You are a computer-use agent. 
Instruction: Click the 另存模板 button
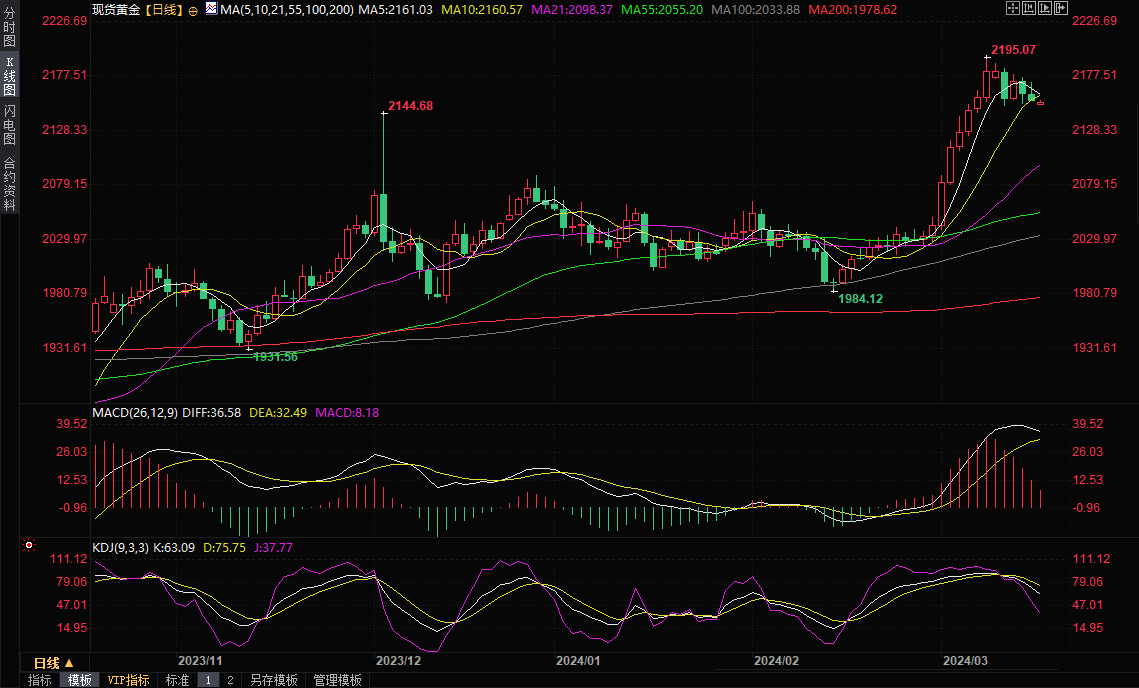pyautogui.click(x=274, y=680)
